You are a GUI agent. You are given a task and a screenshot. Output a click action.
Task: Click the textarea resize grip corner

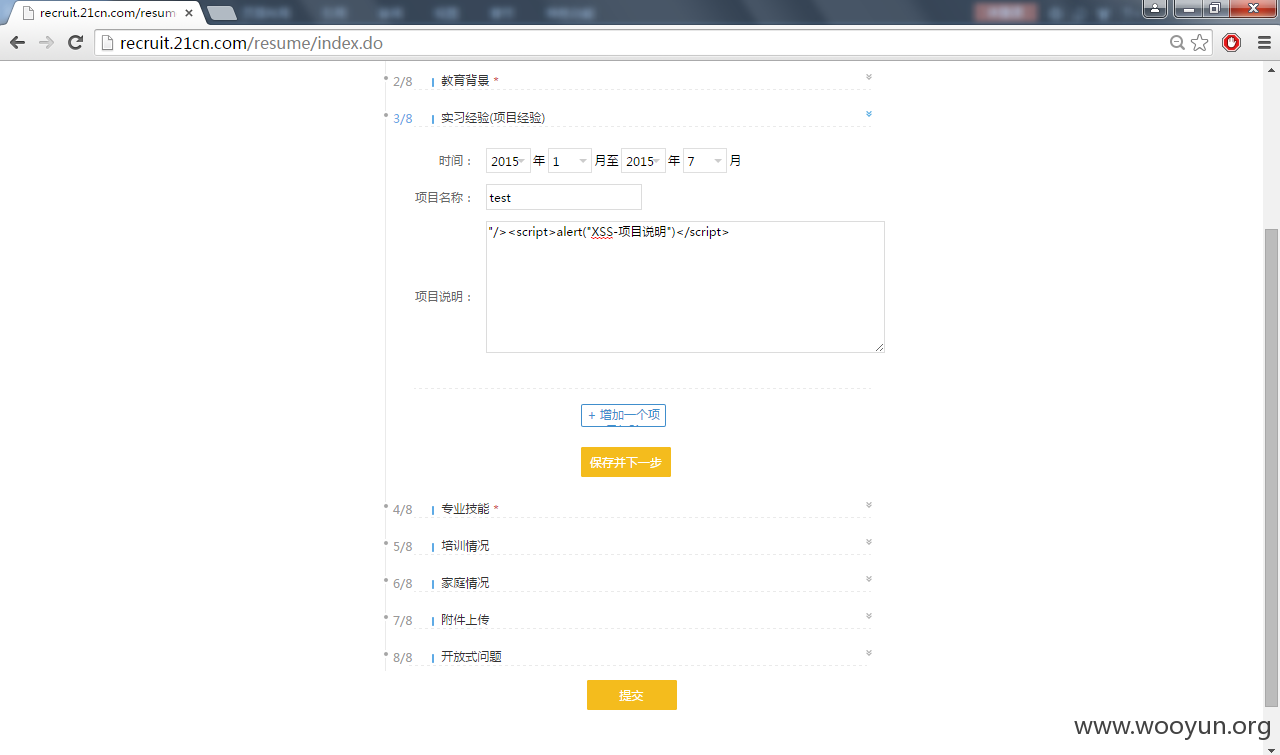point(879,347)
